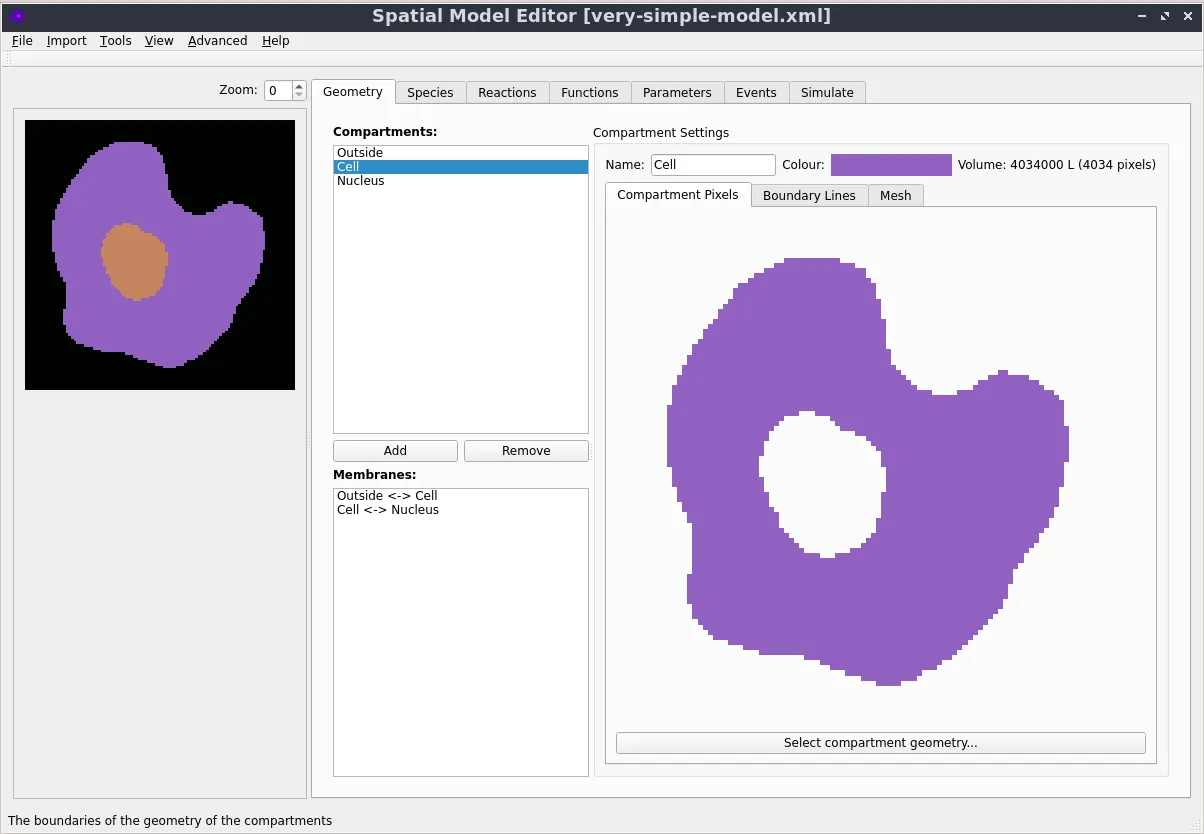Open the Advanced menu

pos(217,41)
